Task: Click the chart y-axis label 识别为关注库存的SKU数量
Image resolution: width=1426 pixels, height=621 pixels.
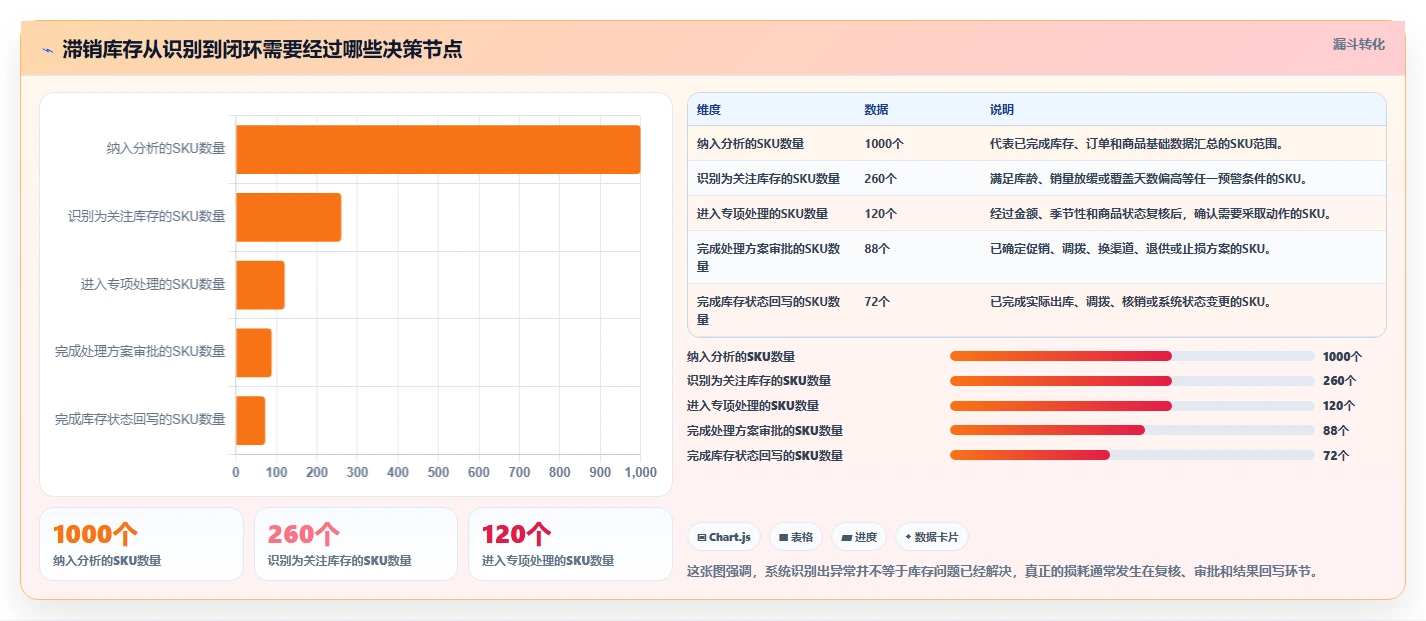Action: (x=147, y=217)
